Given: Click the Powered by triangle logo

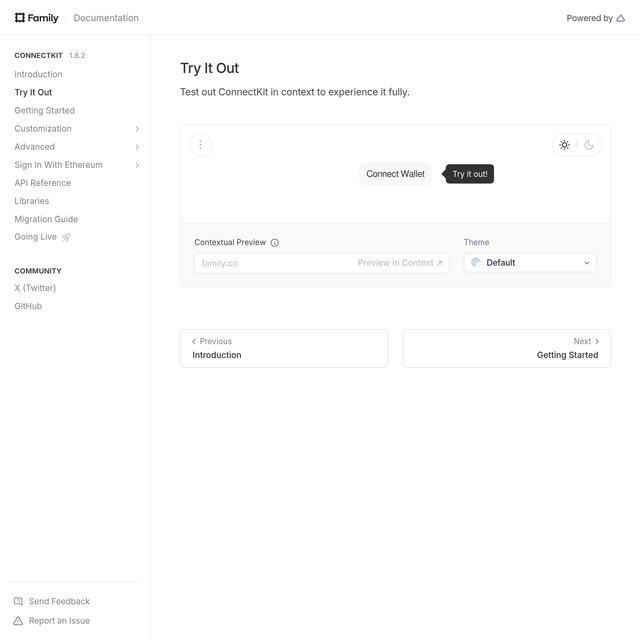Looking at the screenshot, I should coord(620,18).
